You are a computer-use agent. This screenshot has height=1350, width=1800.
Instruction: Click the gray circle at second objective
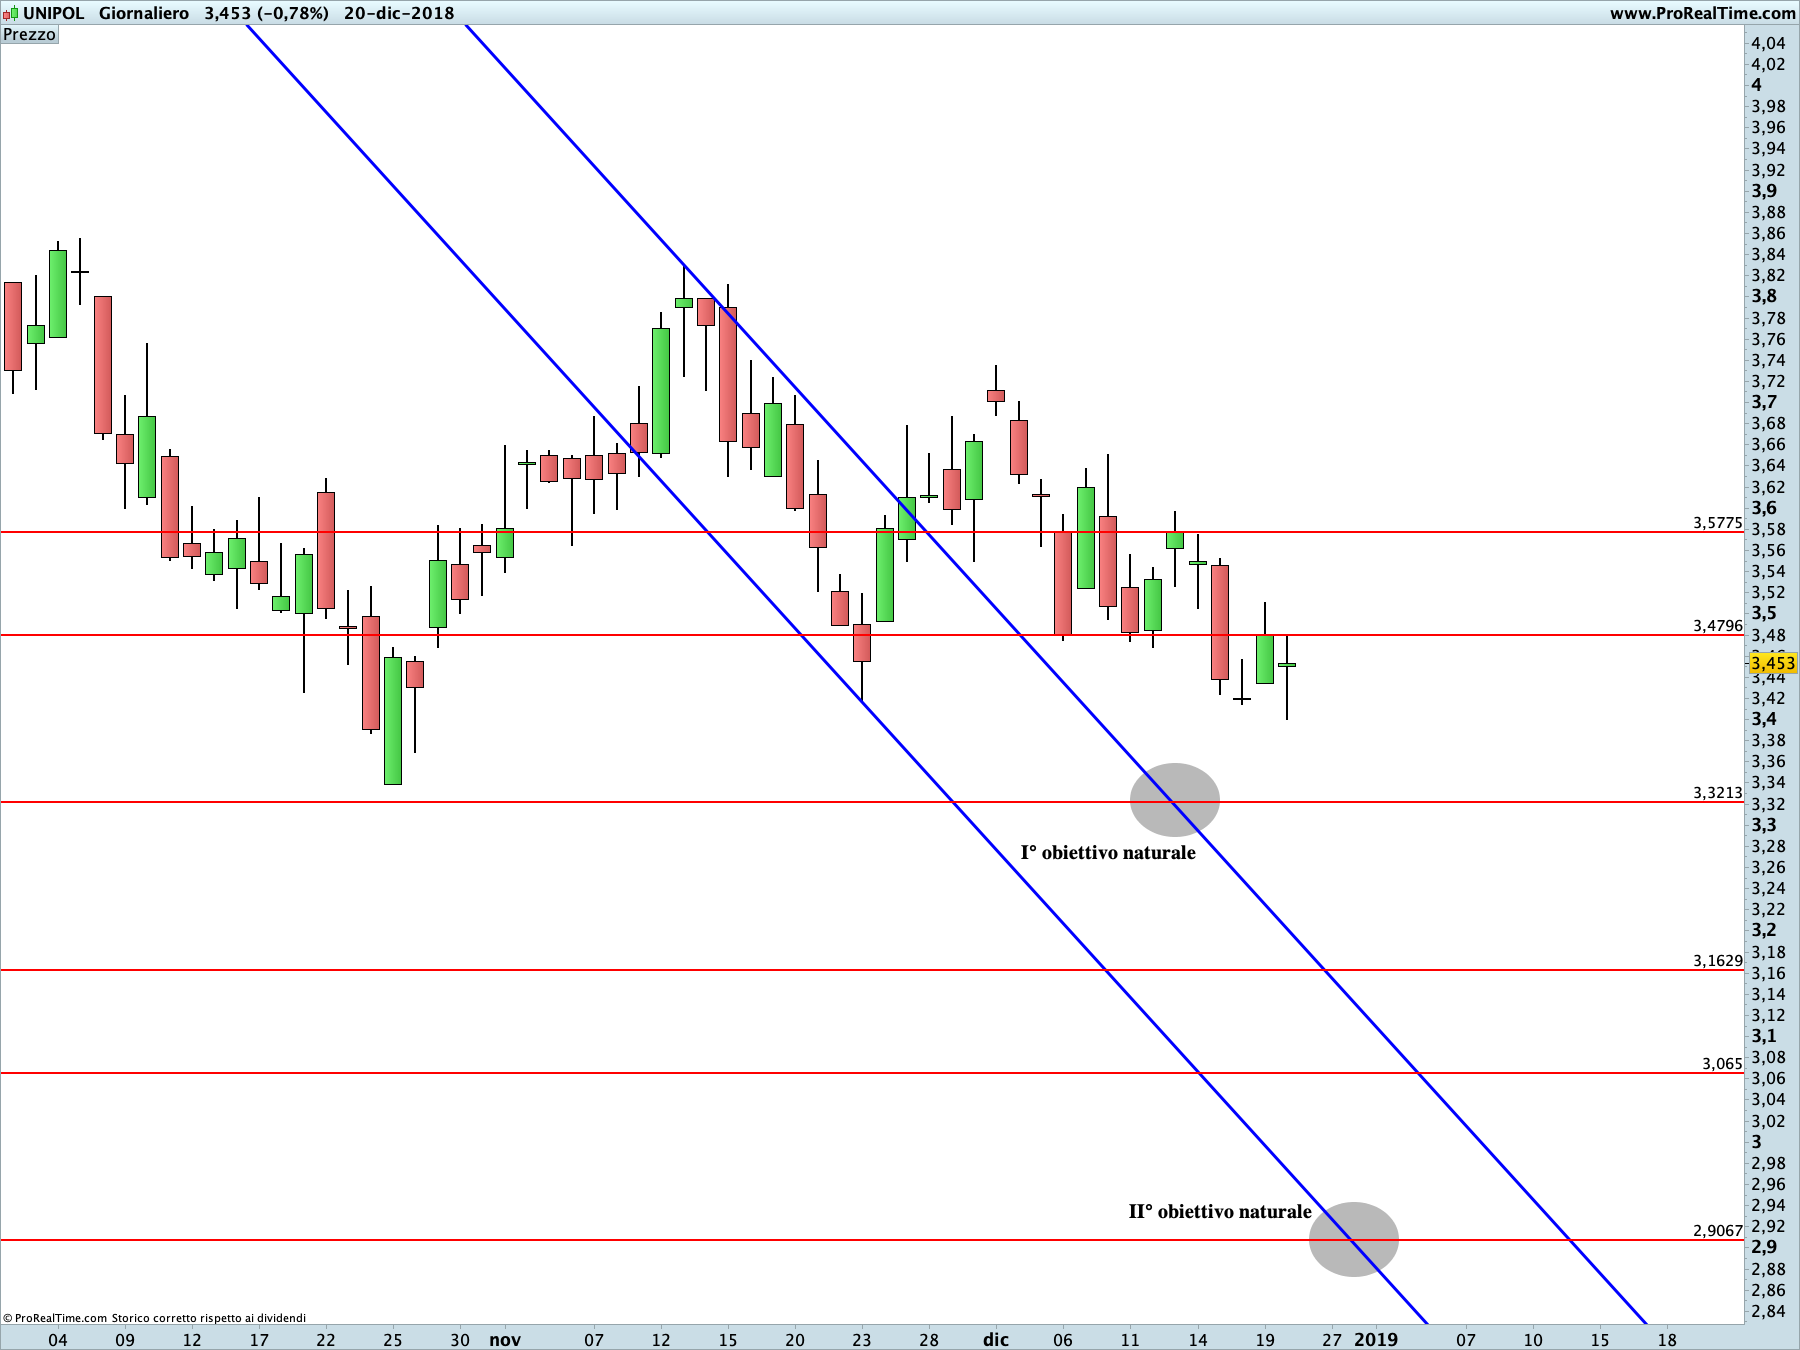1354,1239
